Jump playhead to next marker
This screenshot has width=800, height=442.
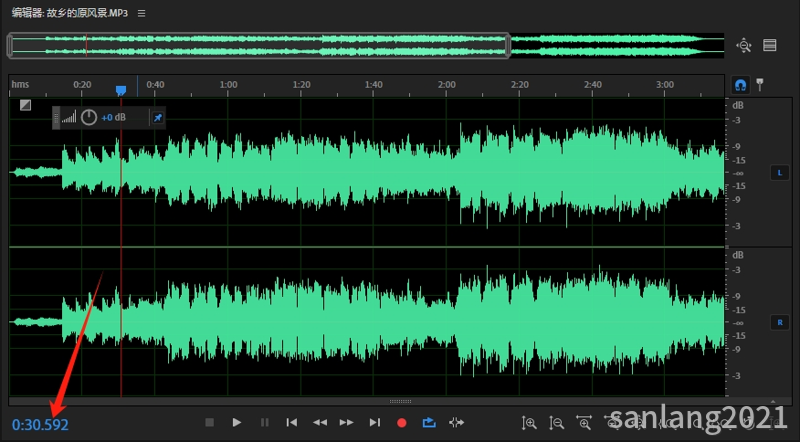[375, 423]
